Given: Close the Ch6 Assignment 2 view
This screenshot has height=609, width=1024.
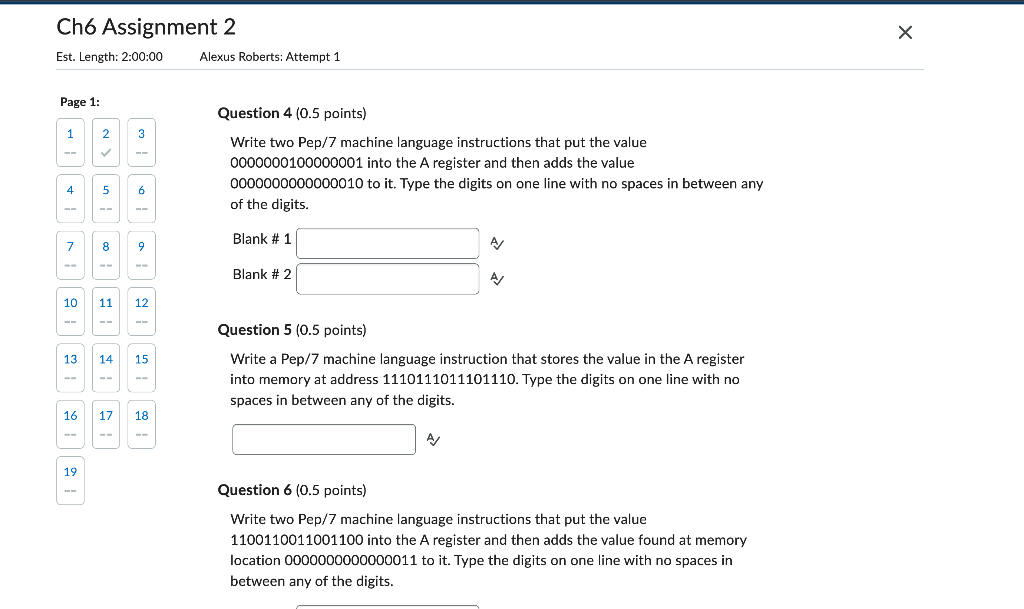Looking at the screenshot, I should 905,31.
